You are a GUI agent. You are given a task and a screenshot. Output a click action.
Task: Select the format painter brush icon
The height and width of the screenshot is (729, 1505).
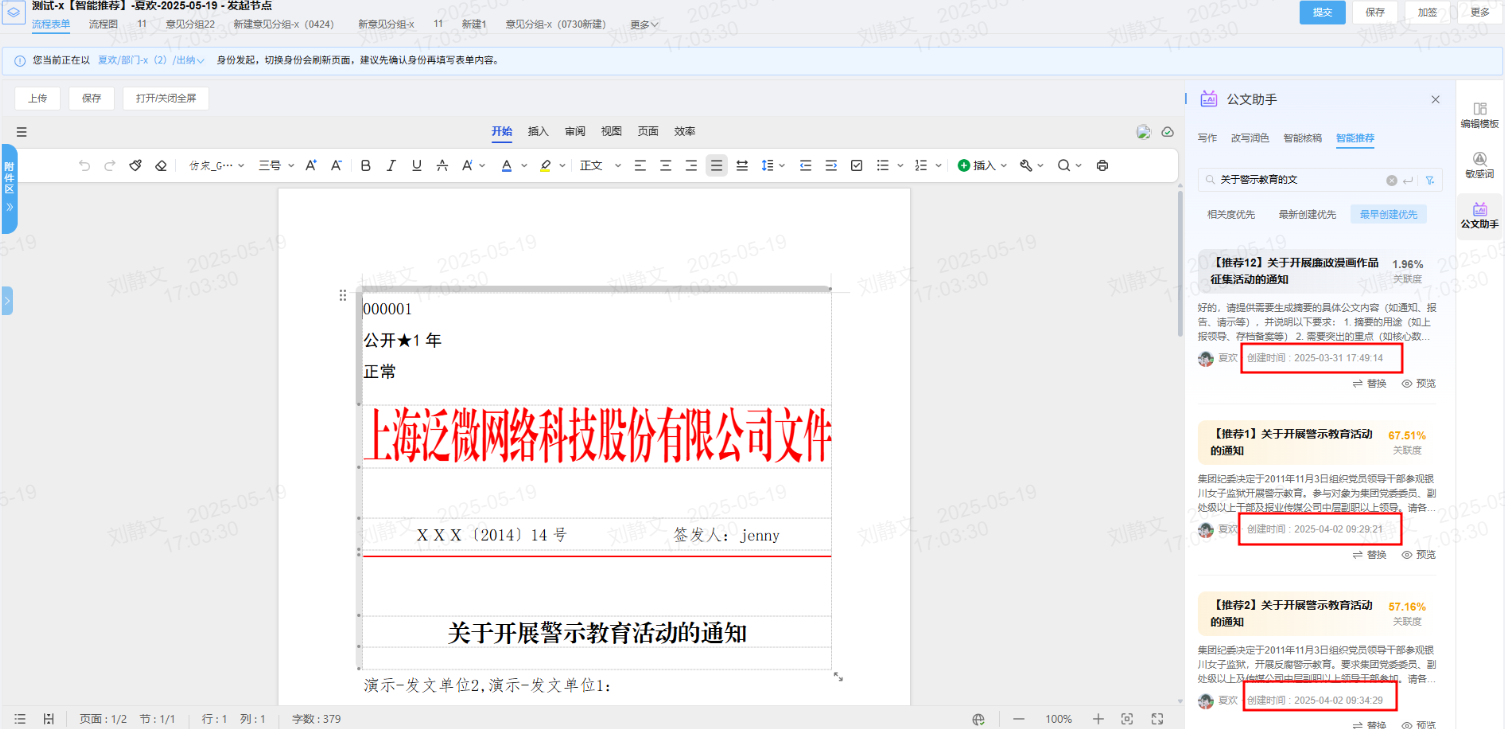136,166
